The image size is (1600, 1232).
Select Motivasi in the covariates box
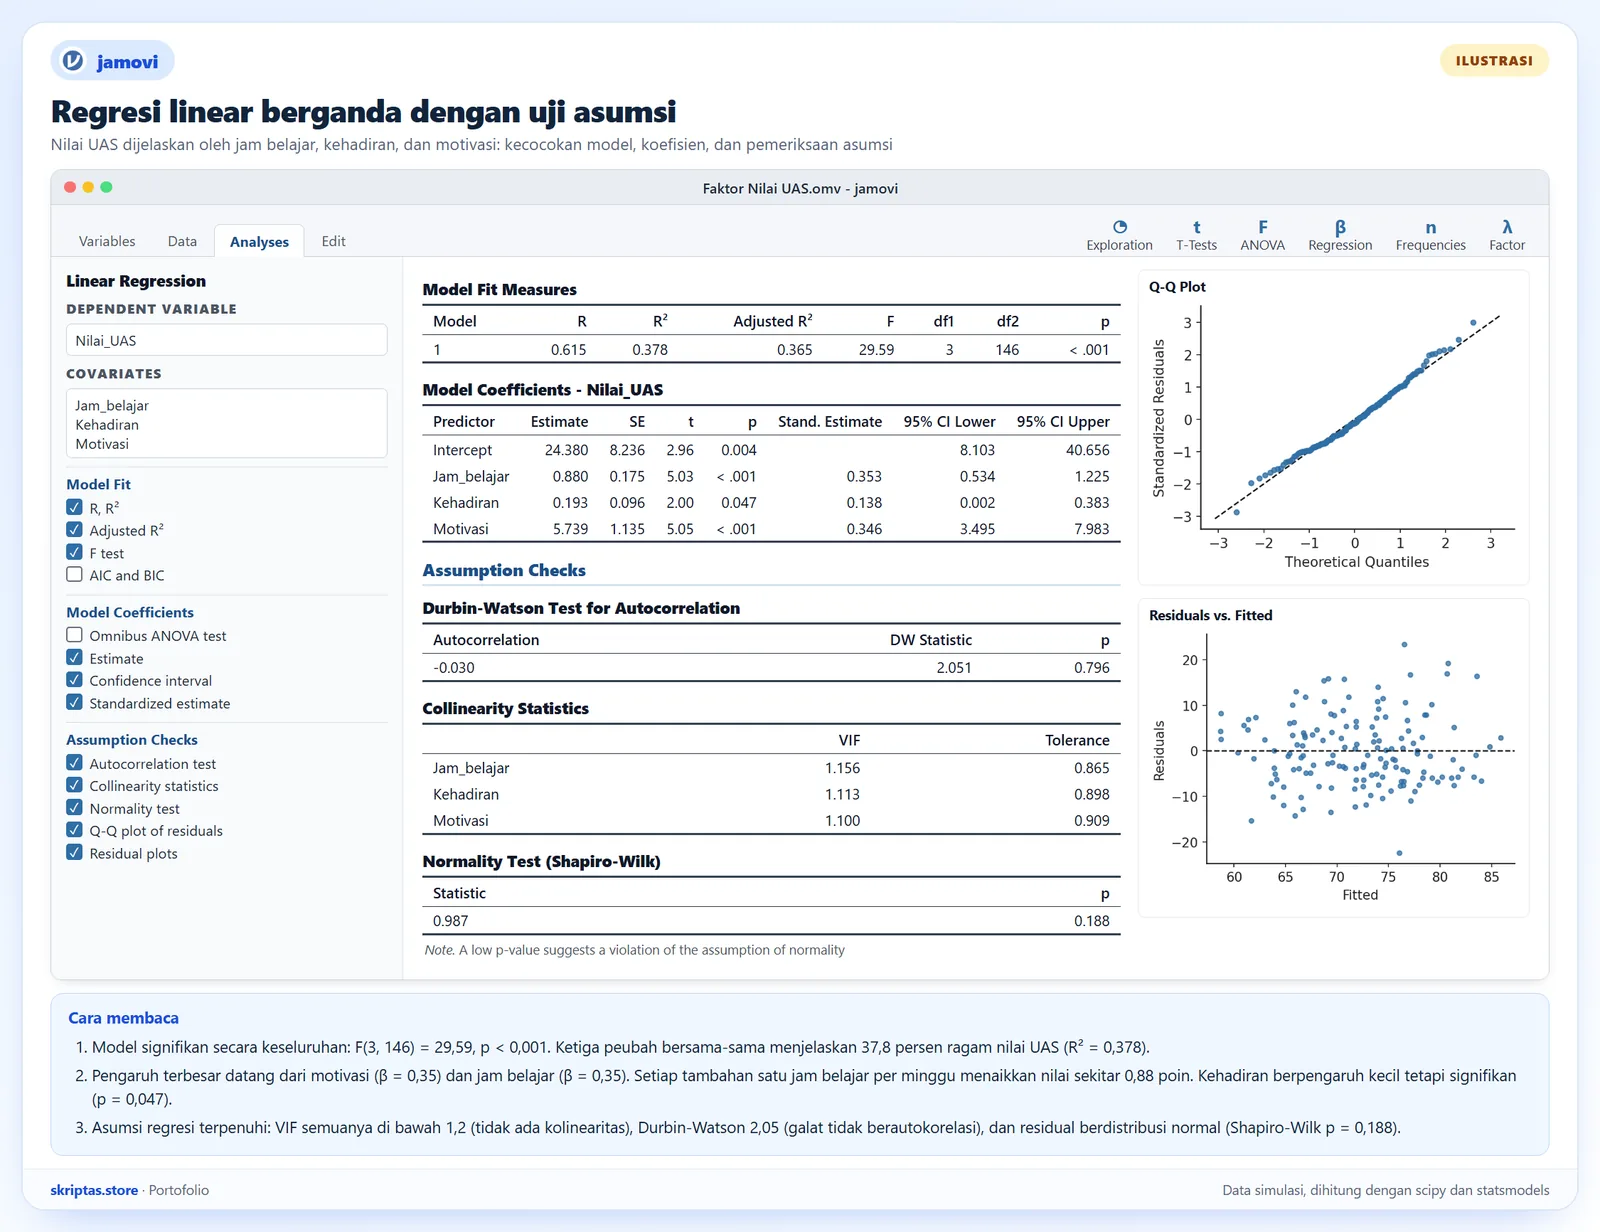pos(102,444)
